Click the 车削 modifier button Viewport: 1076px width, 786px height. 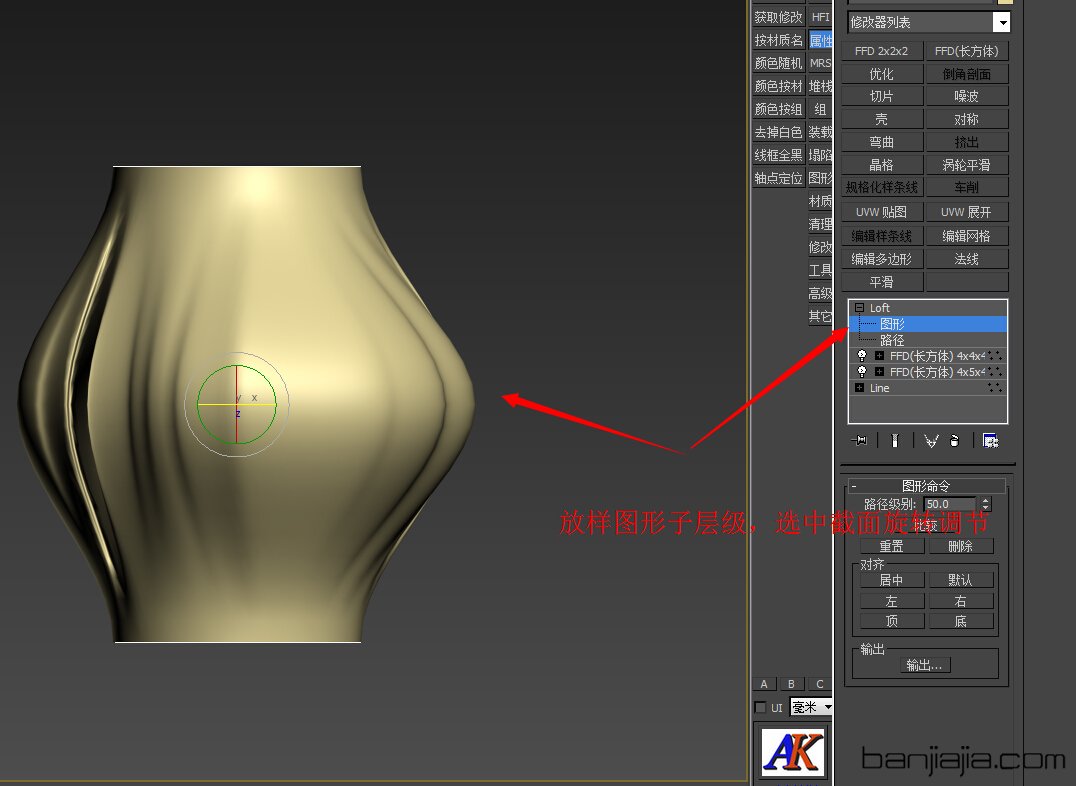click(x=966, y=187)
